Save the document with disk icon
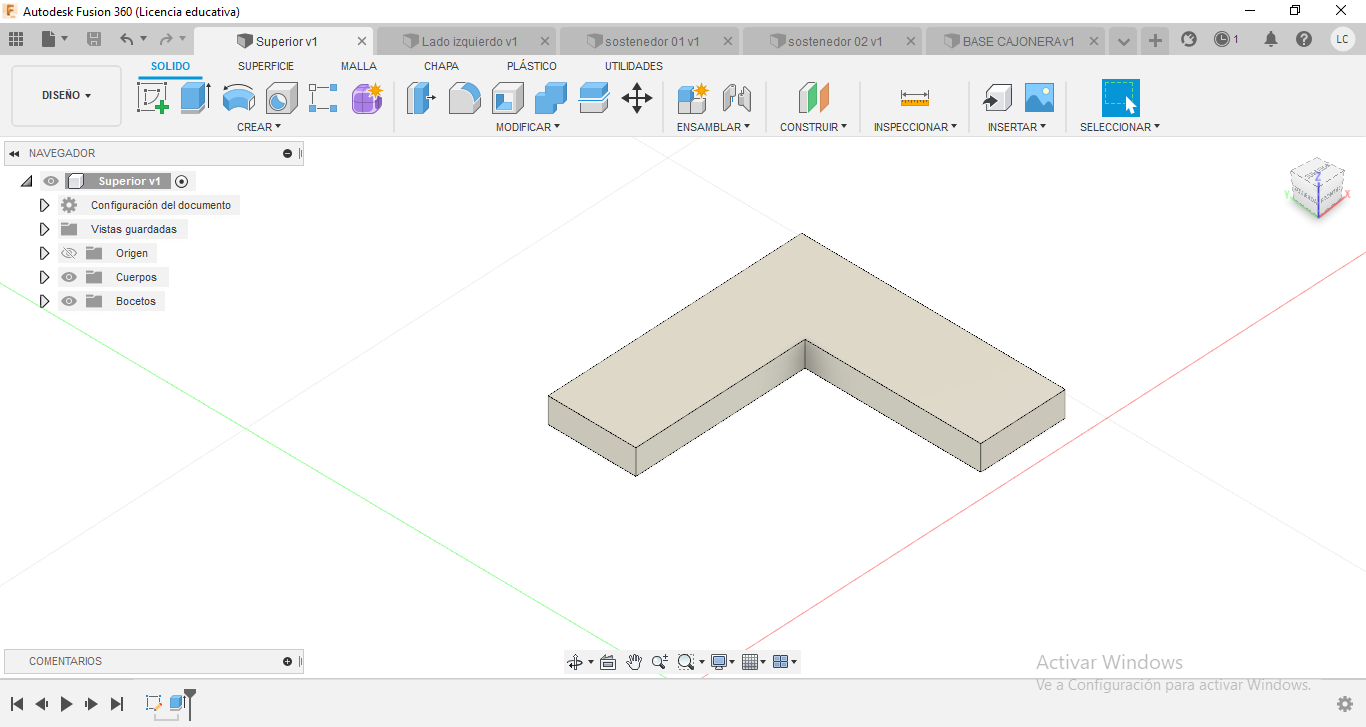The width and height of the screenshot is (1366, 727). pos(94,39)
